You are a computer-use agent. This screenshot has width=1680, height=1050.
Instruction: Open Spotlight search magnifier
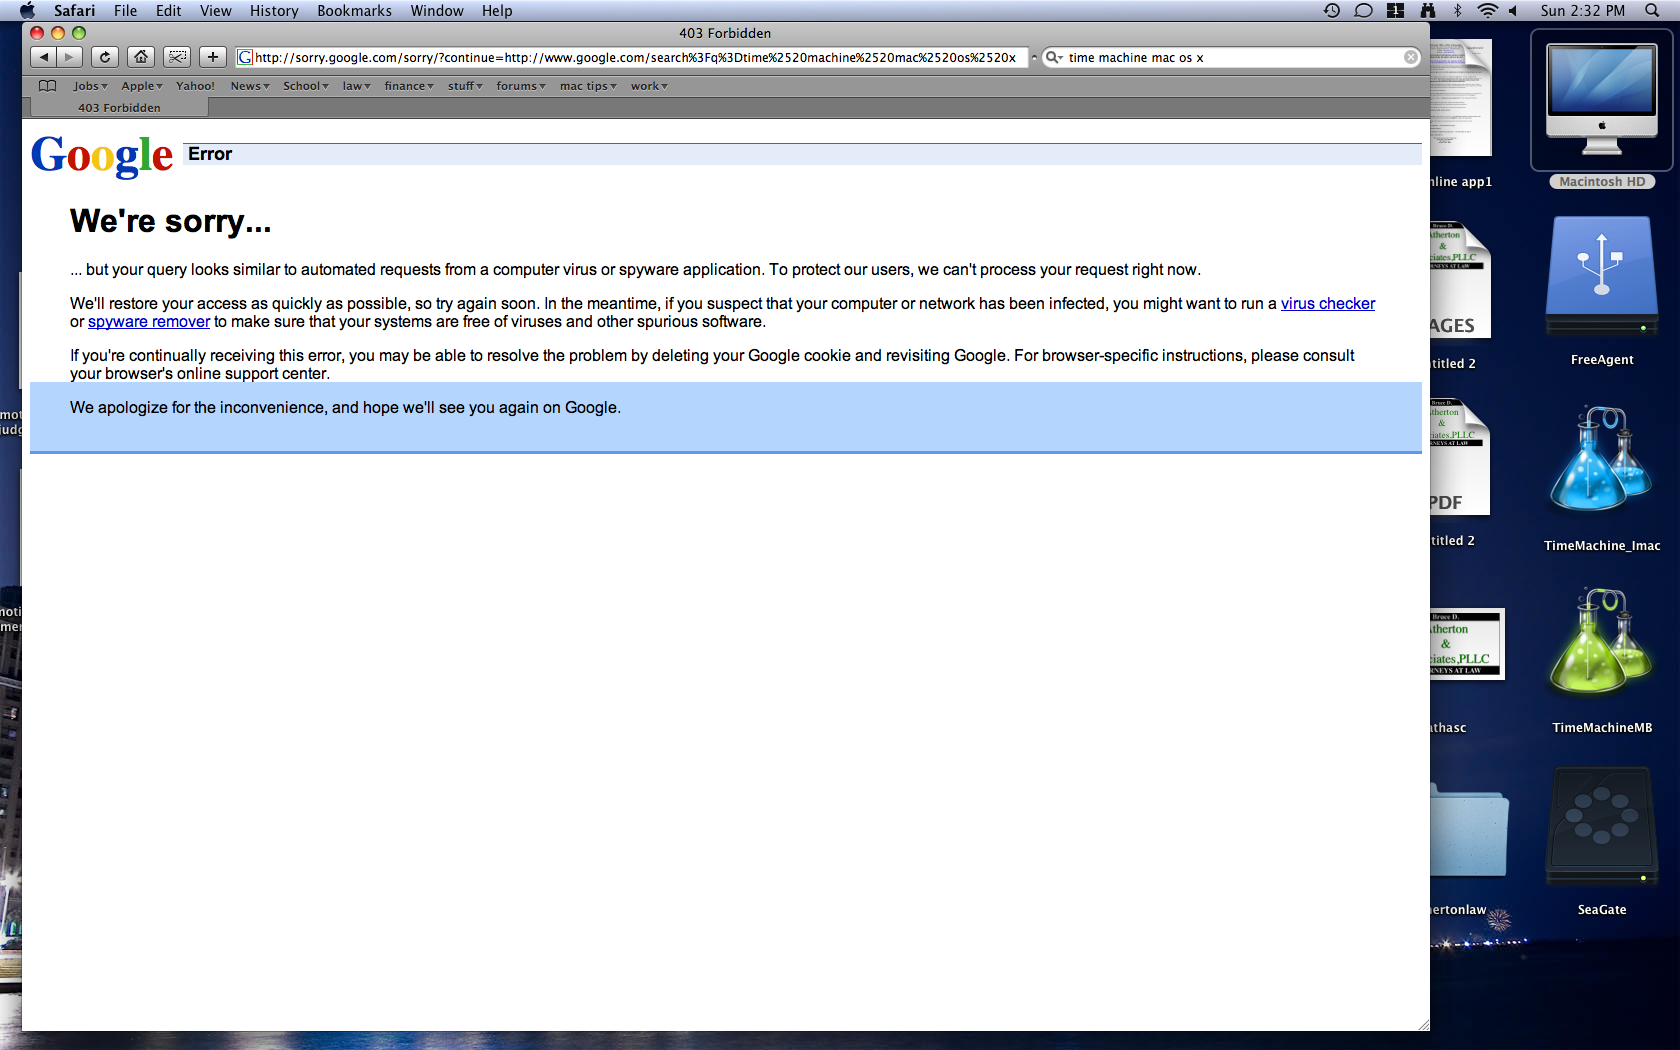coord(1651,11)
